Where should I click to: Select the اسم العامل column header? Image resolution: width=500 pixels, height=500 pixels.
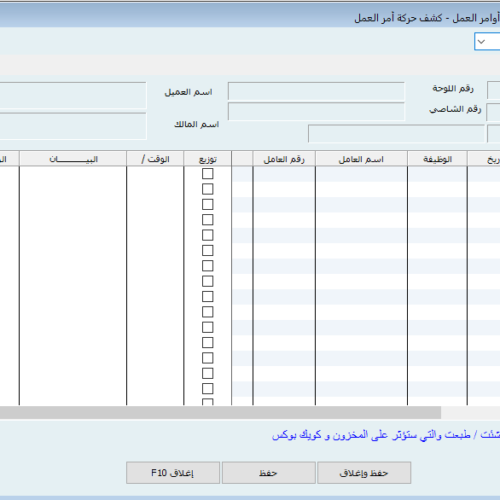click(x=361, y=159)
